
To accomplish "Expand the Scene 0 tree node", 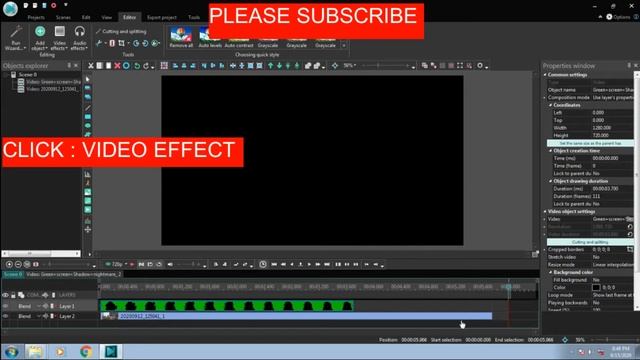I will 5,75.
